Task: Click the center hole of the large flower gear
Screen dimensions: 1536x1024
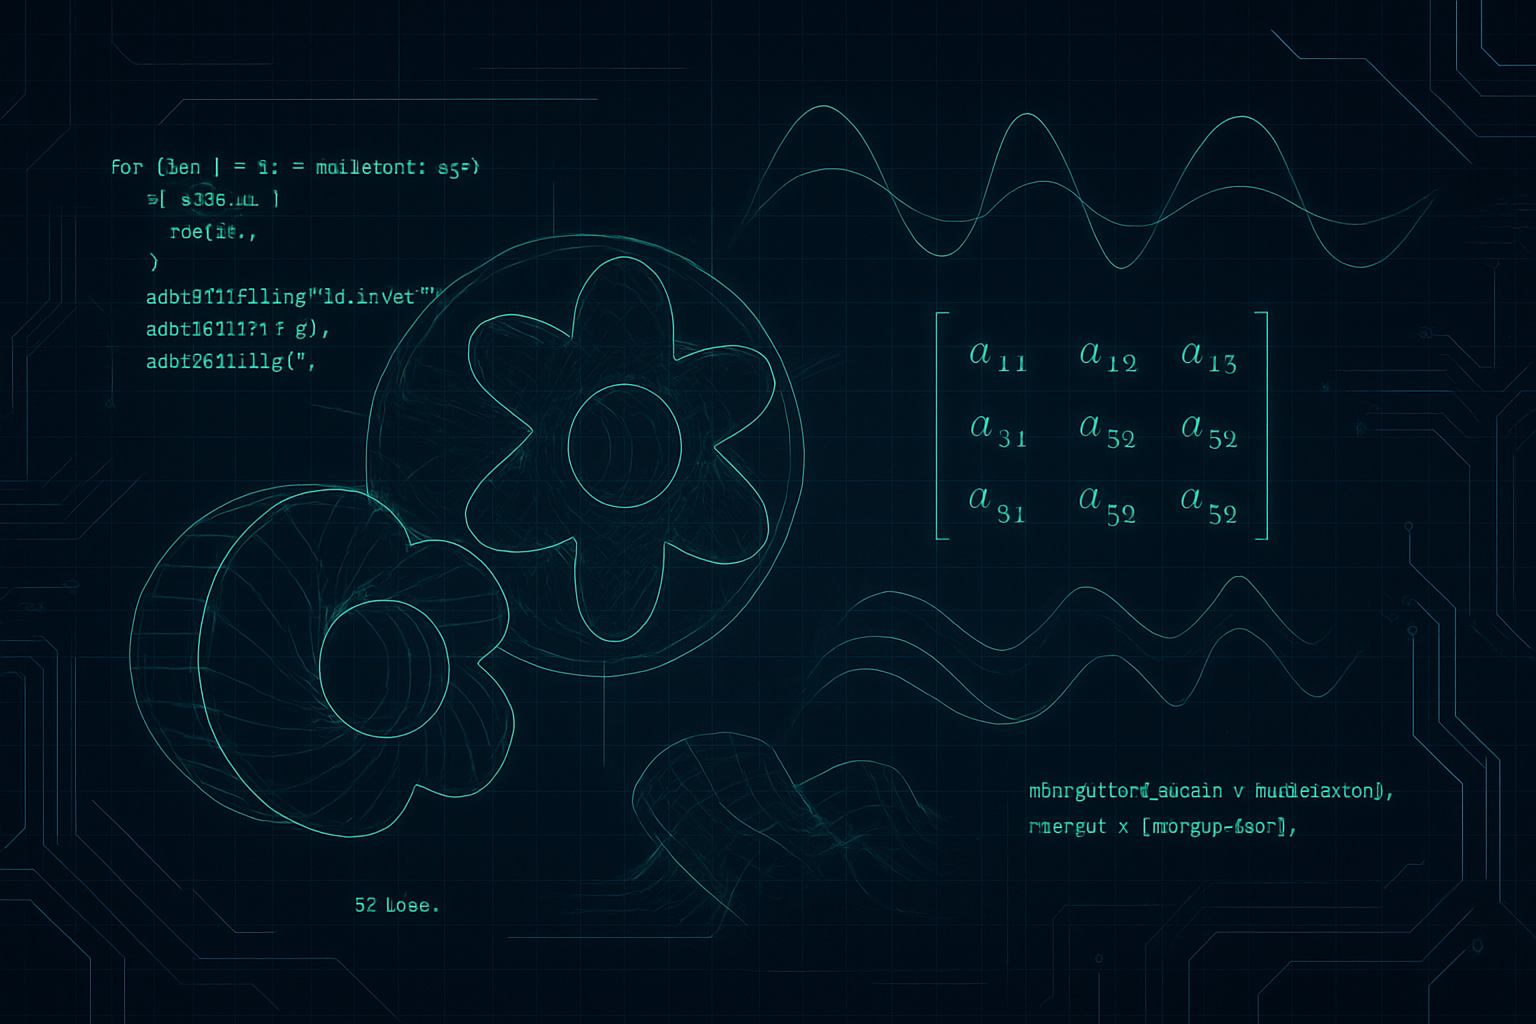Action: [x=624, y=445]
